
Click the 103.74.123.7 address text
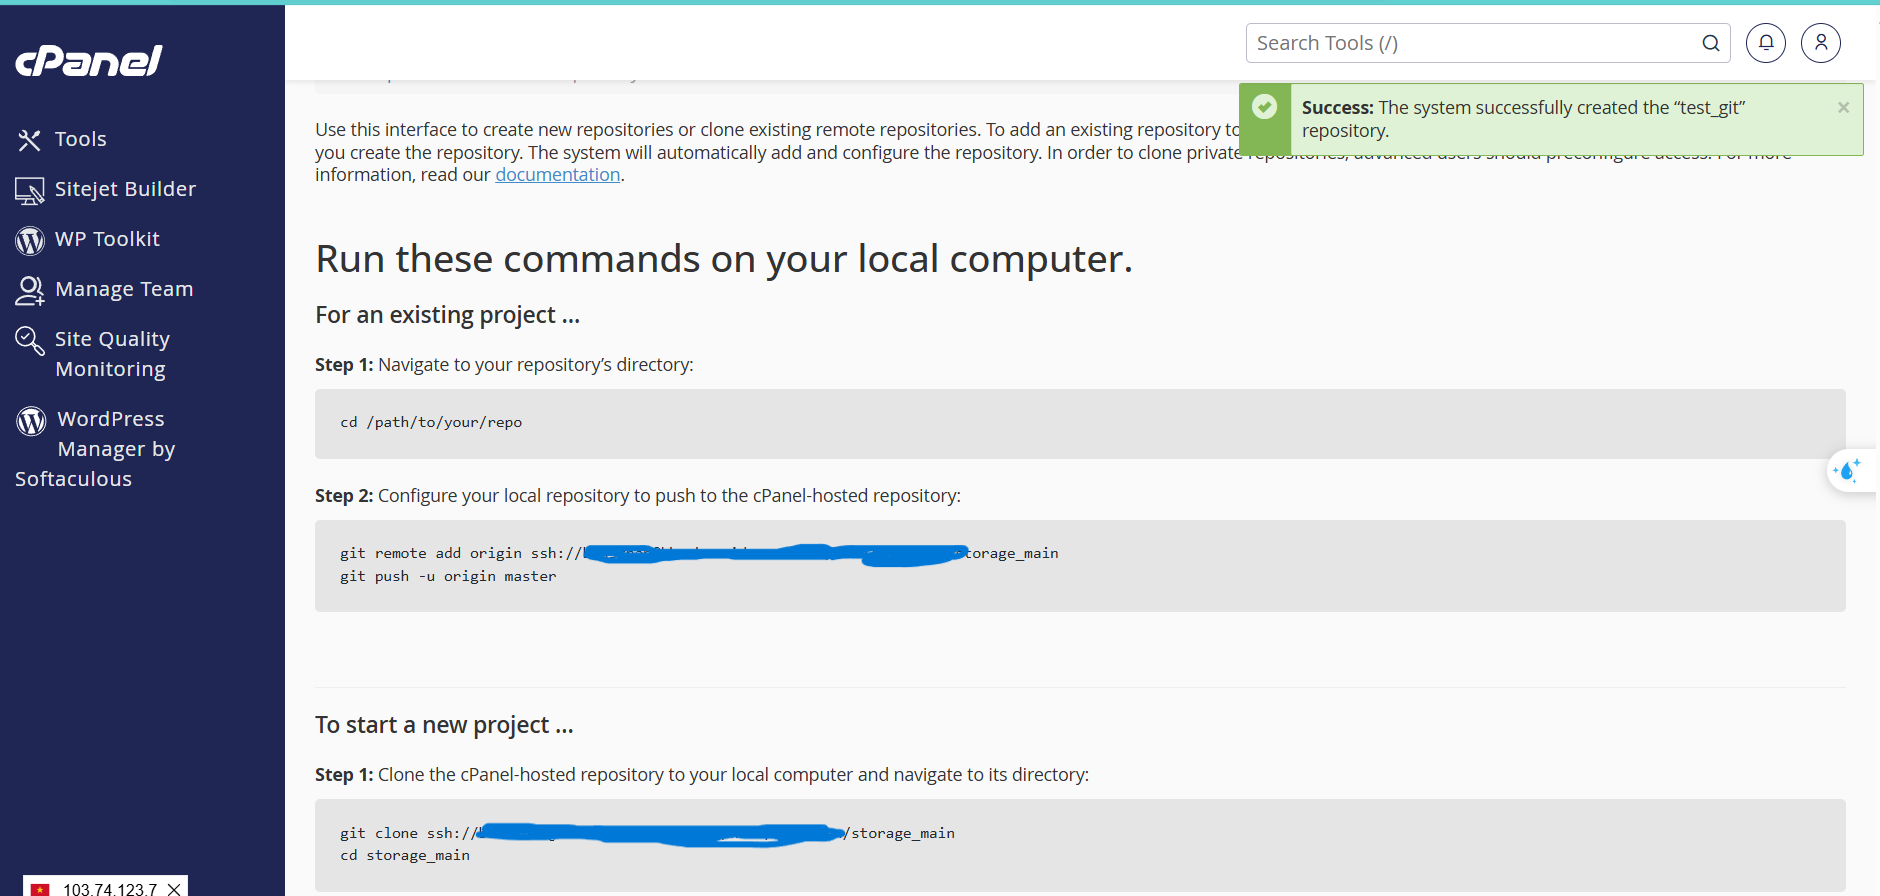click(110, 889)
